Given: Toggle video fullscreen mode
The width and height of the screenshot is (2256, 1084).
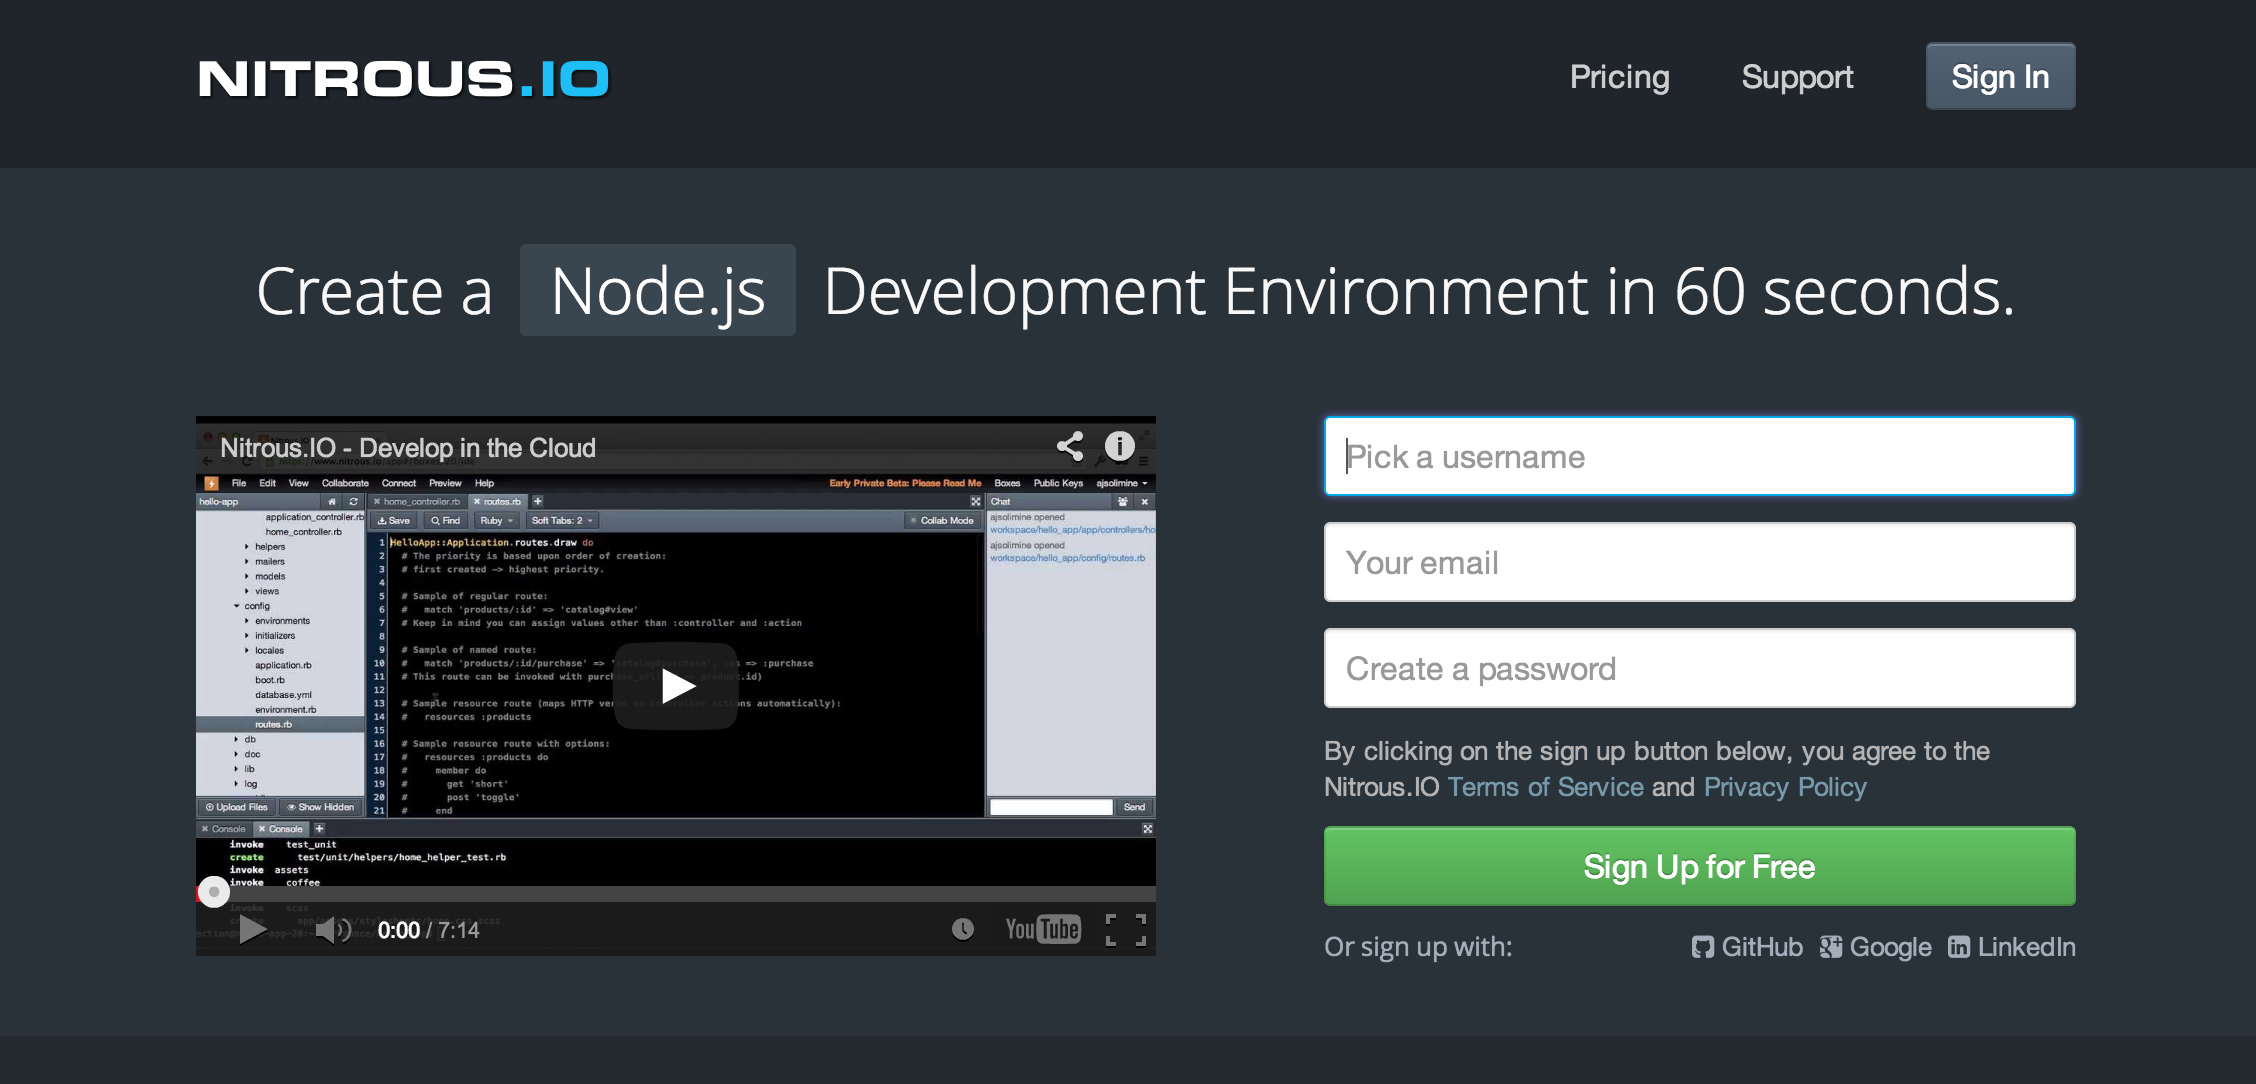Looking at the screenshot, I should (x=1126, y=930).
